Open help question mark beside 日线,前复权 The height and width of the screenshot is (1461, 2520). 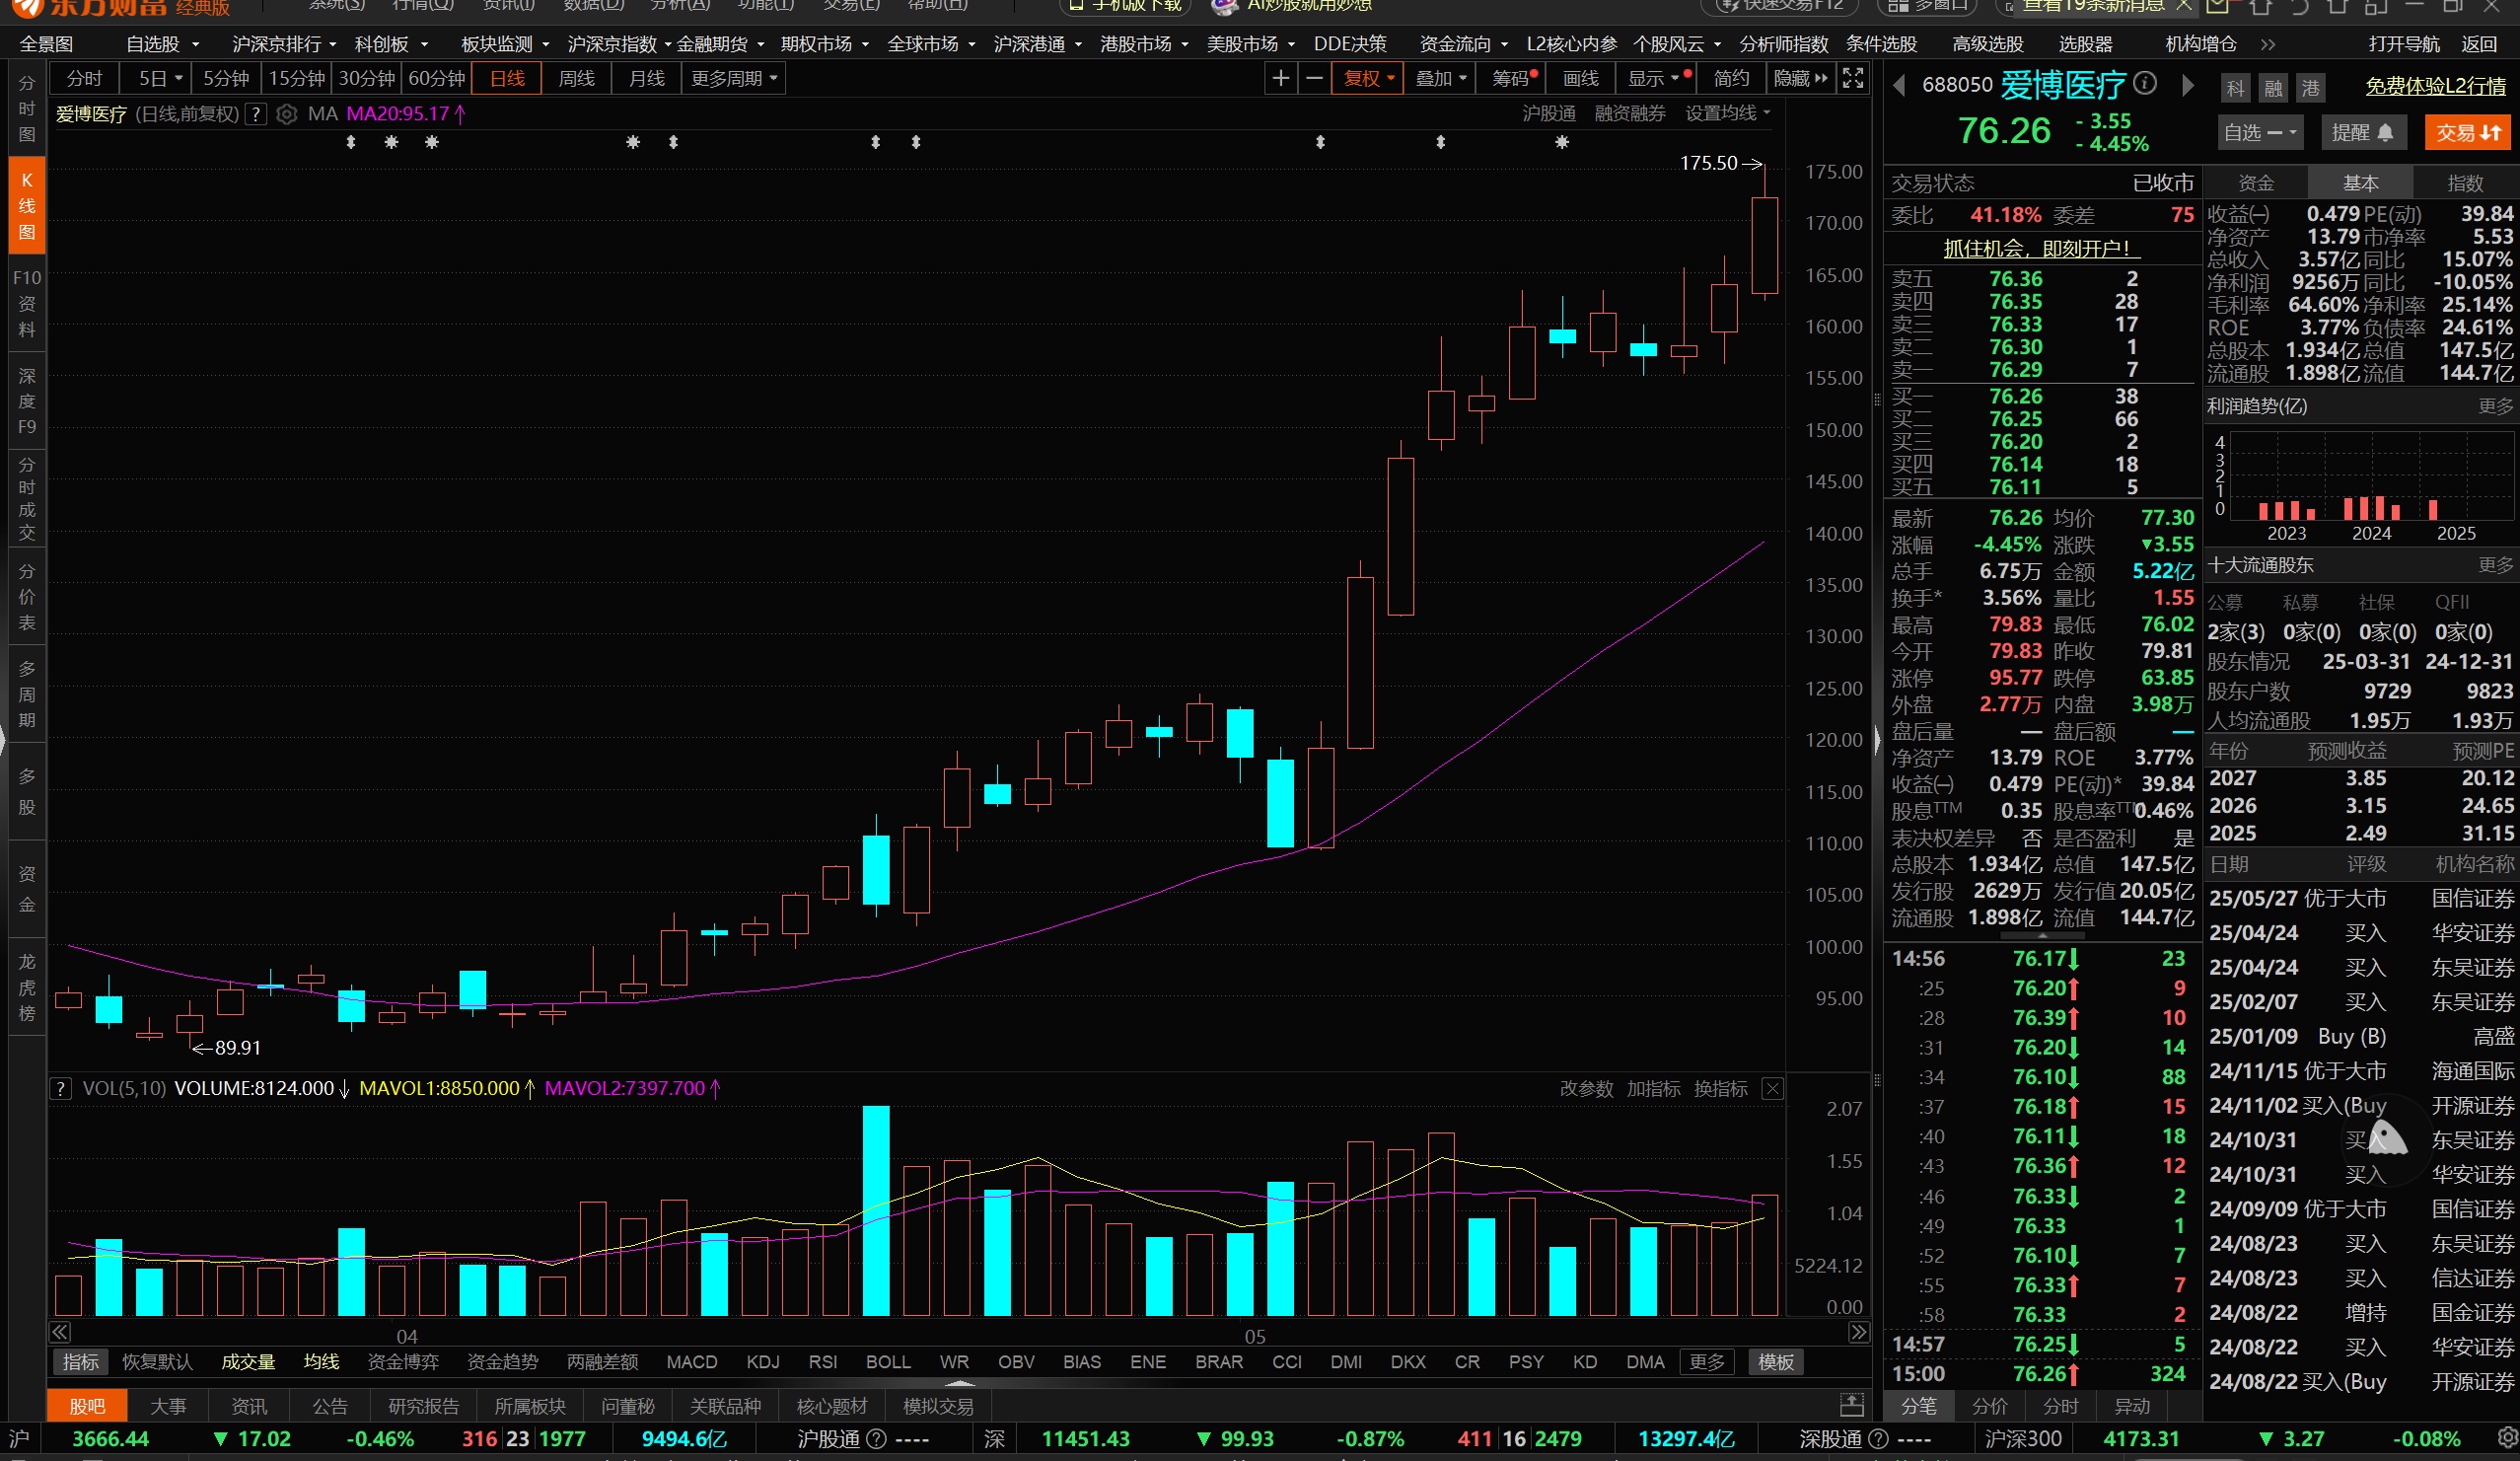[256, 114]
